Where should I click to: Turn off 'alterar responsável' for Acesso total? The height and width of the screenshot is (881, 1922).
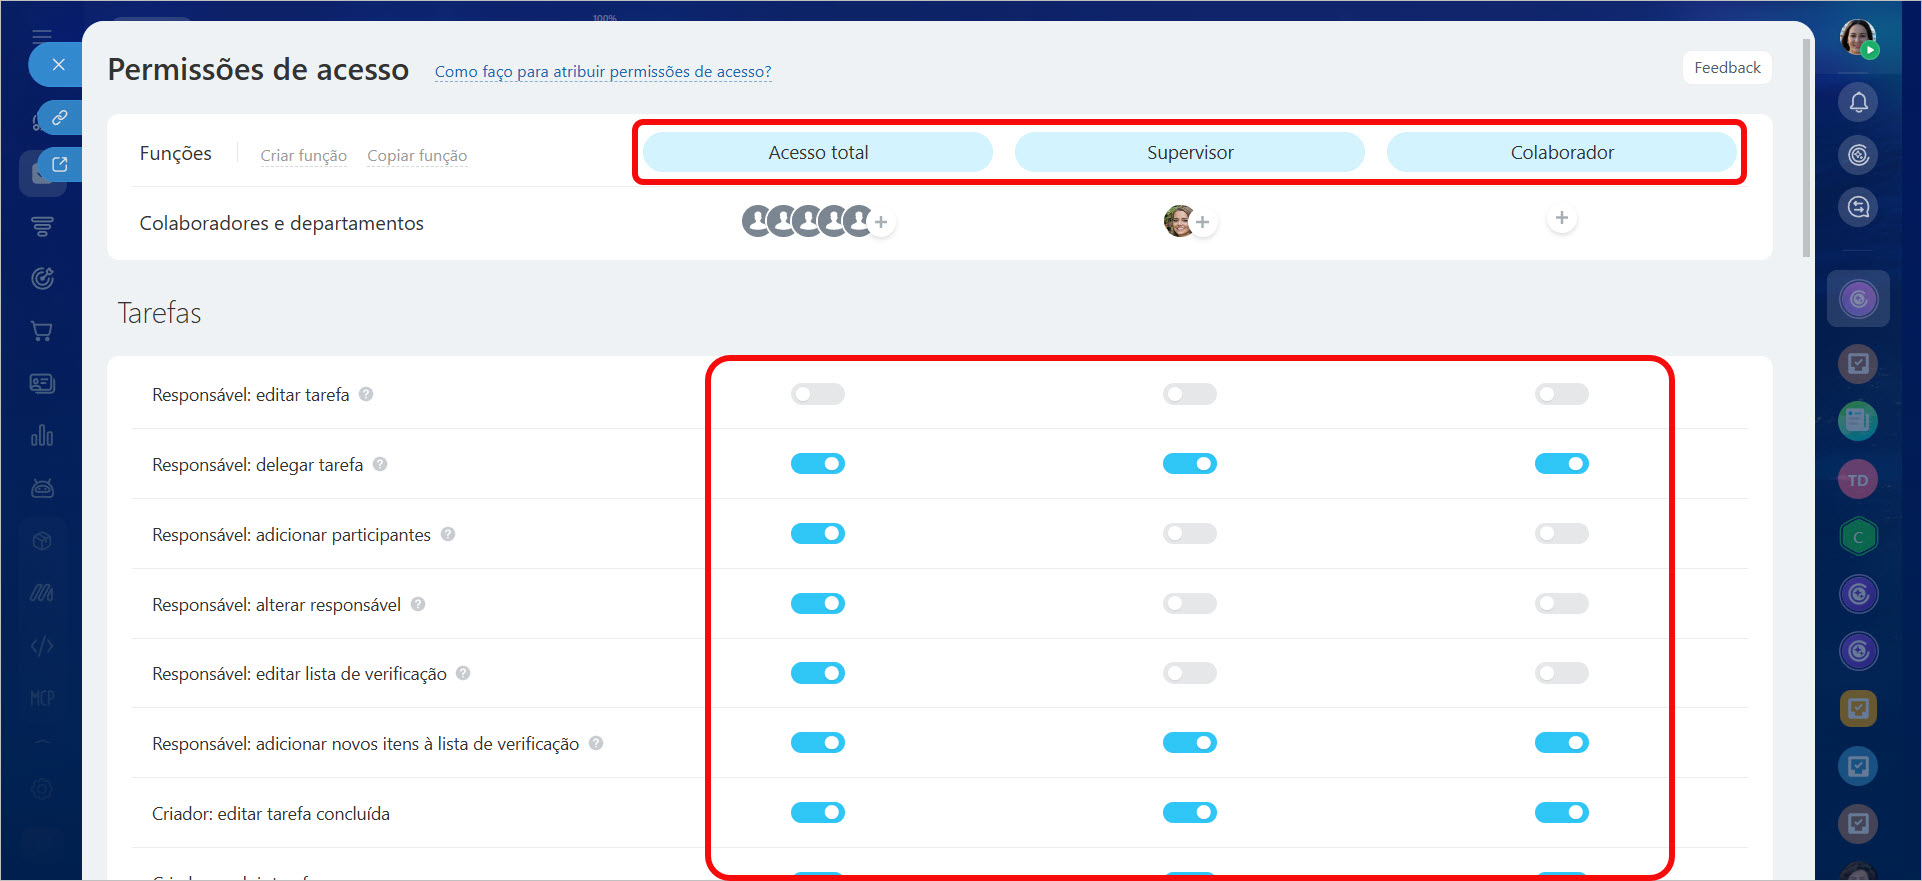tap(817, 604)
